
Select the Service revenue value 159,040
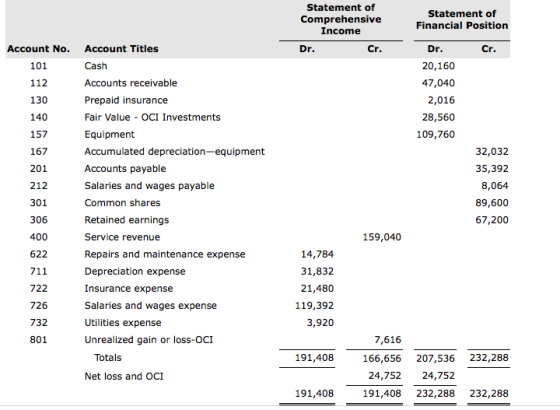[x=382, y=238]
